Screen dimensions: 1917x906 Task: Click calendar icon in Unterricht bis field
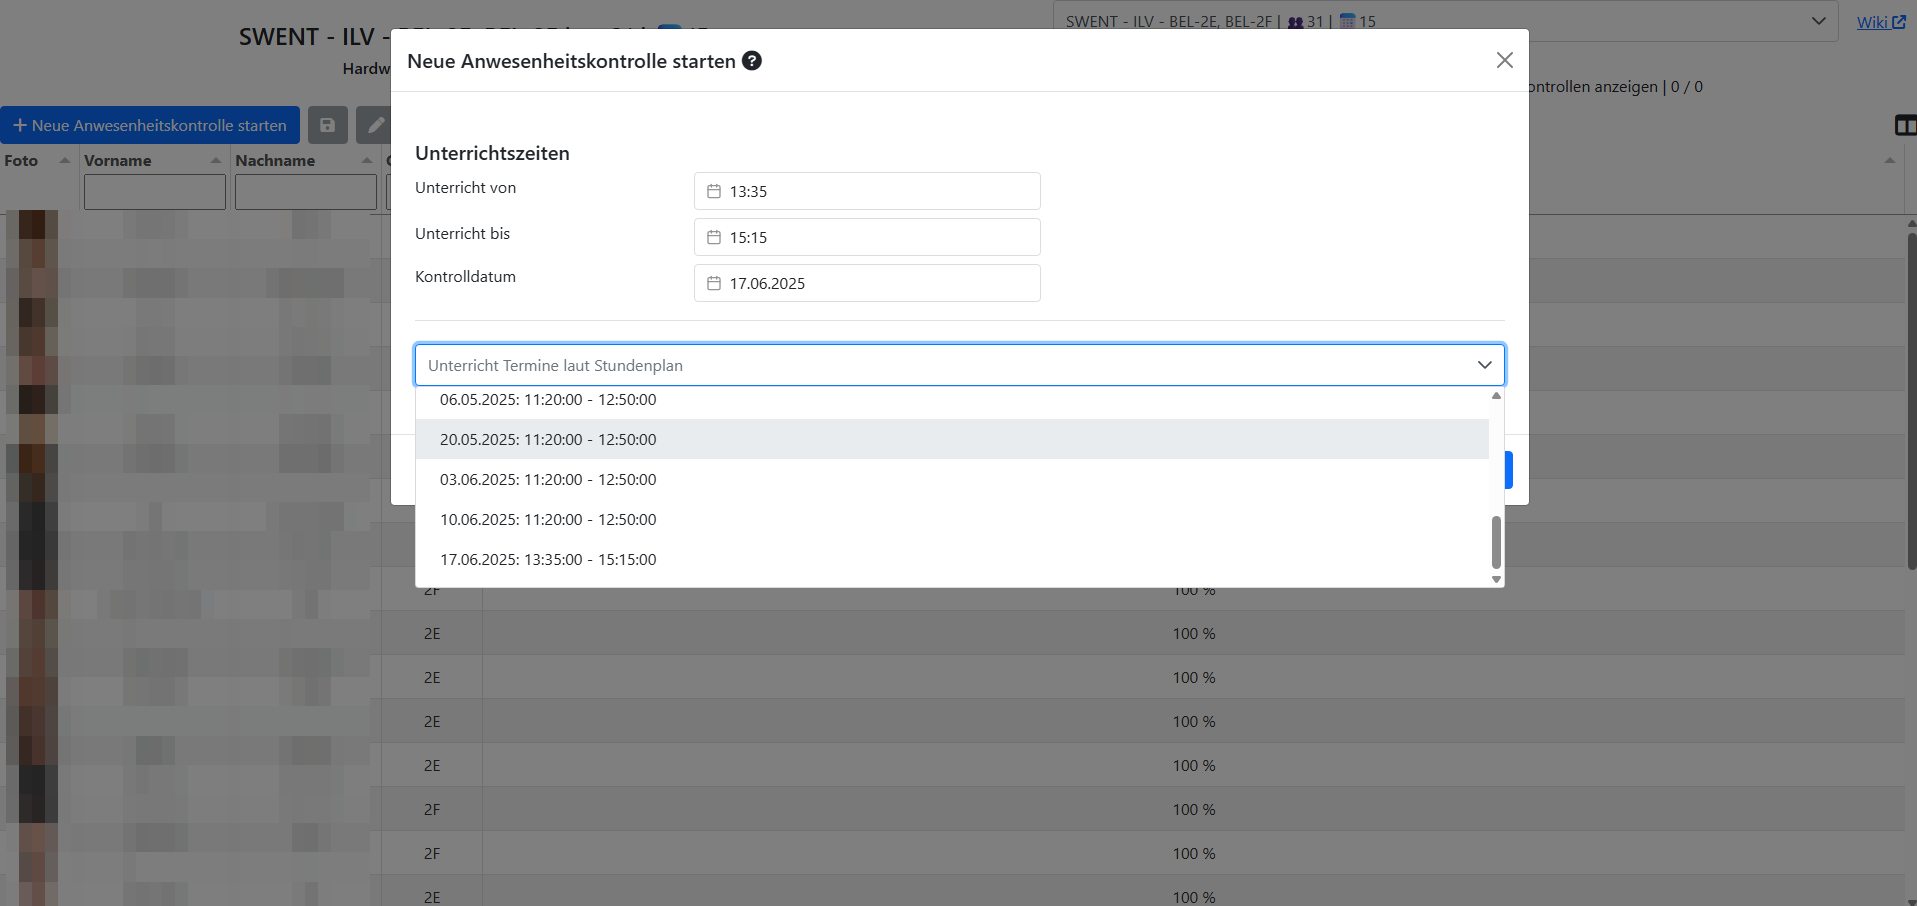714,237
